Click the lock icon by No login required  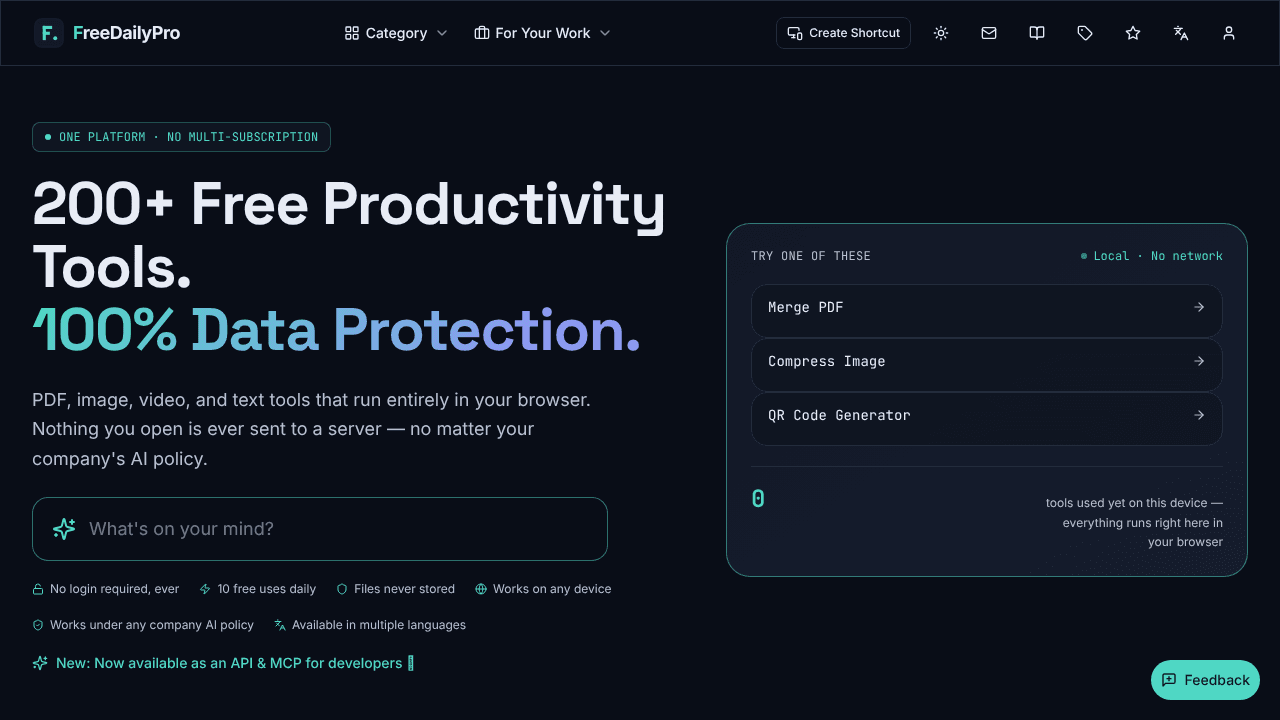(38, 589)
